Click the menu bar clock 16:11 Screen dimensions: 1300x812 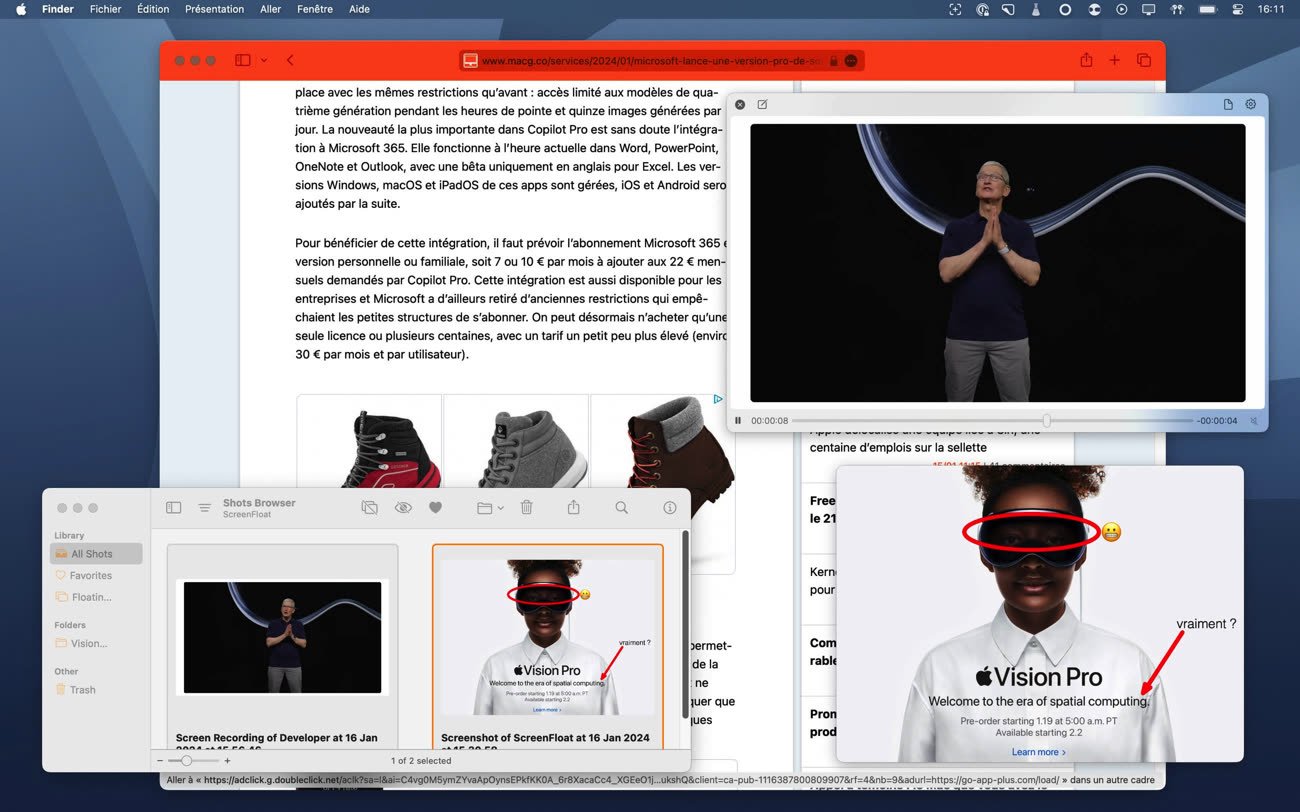[1271, 9]
